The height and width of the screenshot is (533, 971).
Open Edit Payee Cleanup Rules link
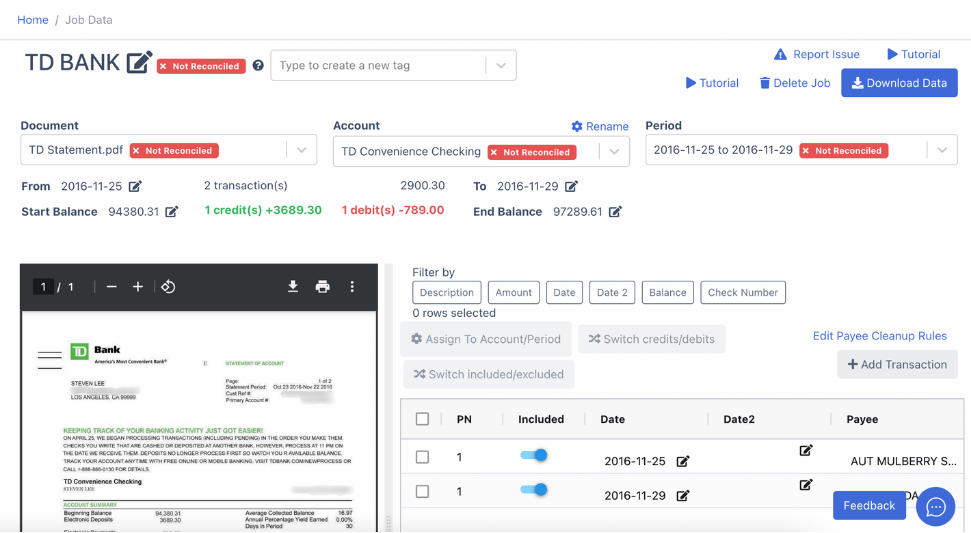point(879,336)
